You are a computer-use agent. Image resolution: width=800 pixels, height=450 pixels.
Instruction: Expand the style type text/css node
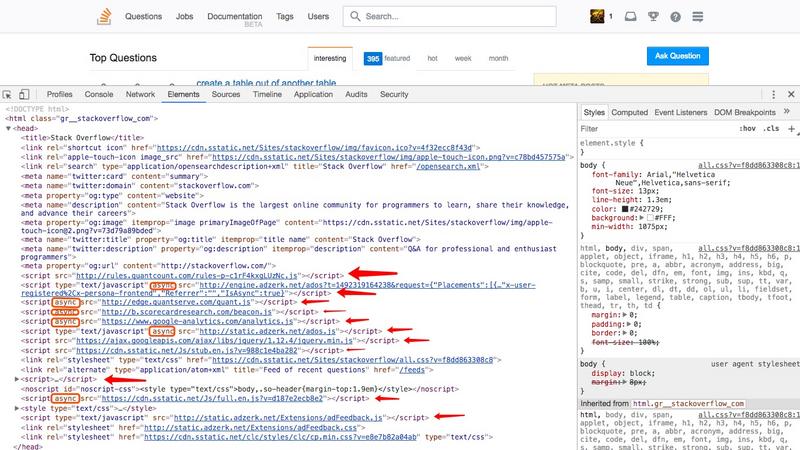[x=17, y=408]
